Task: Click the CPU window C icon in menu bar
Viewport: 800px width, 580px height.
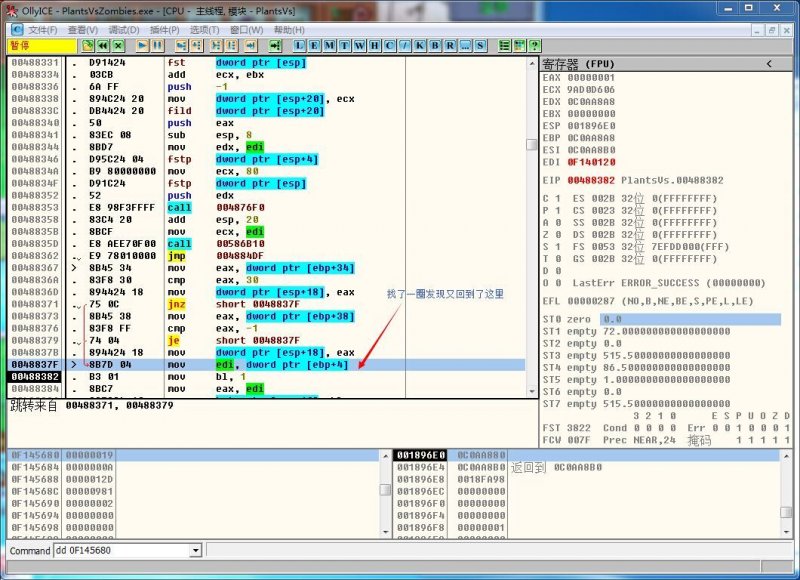Action: [17, 30]
